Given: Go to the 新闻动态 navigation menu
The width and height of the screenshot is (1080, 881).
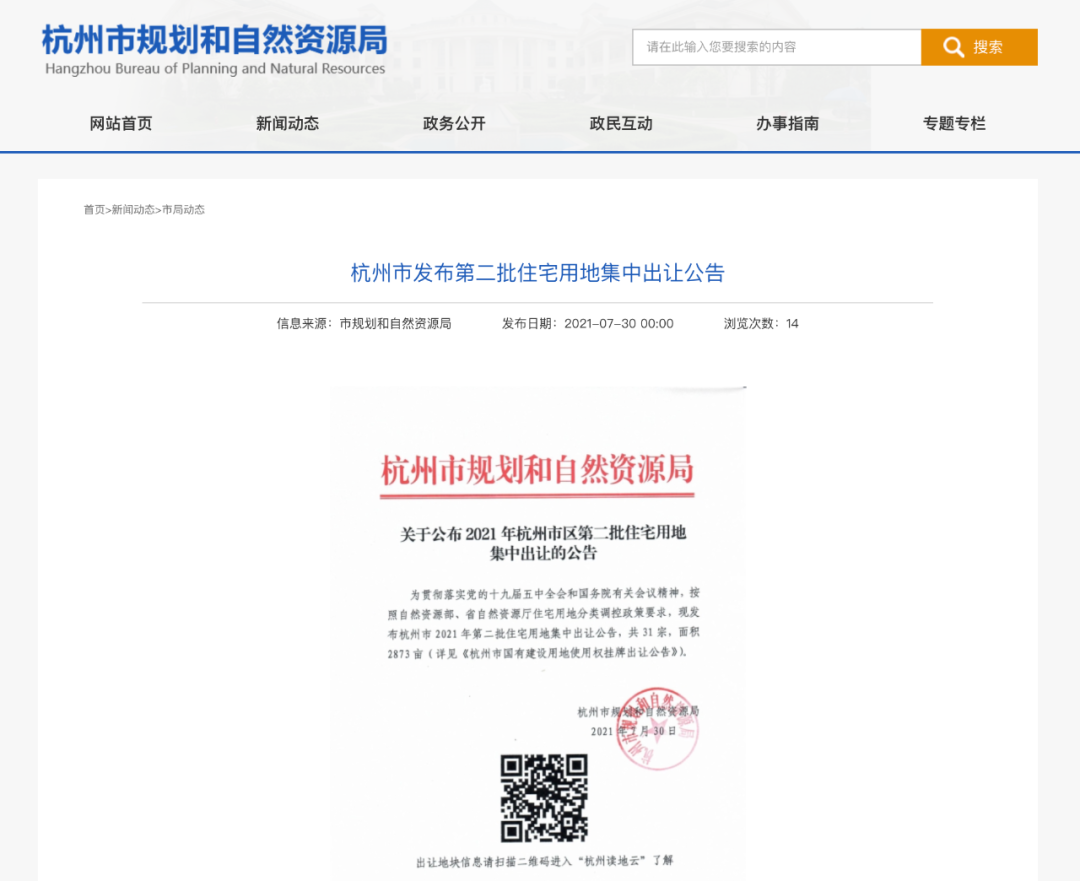Looking at the screenshot, I should (287, 124).
